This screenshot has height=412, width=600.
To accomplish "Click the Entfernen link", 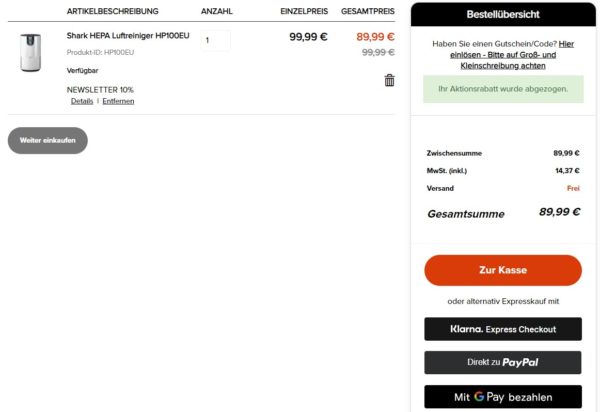I will pyautogui.click(x=118, y=101).
